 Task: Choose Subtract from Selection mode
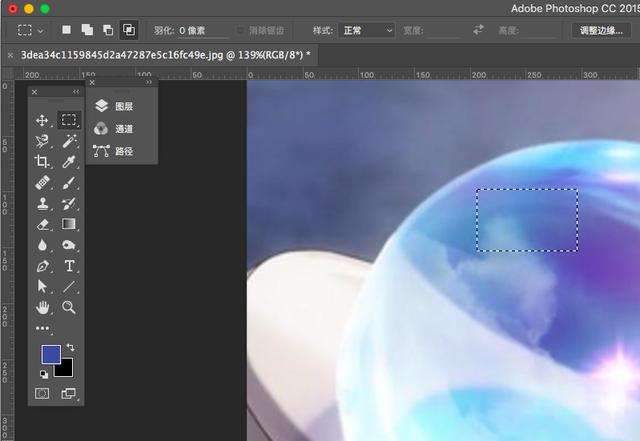click(x=108, y=30)
